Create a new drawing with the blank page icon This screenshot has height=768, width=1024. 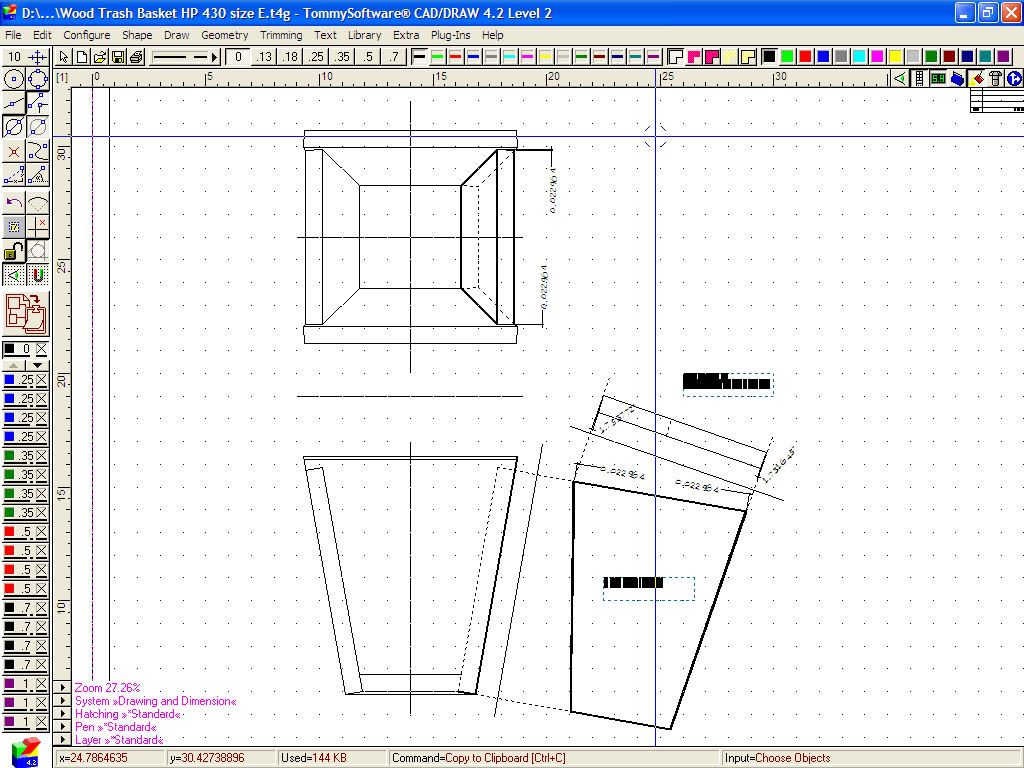82,57
